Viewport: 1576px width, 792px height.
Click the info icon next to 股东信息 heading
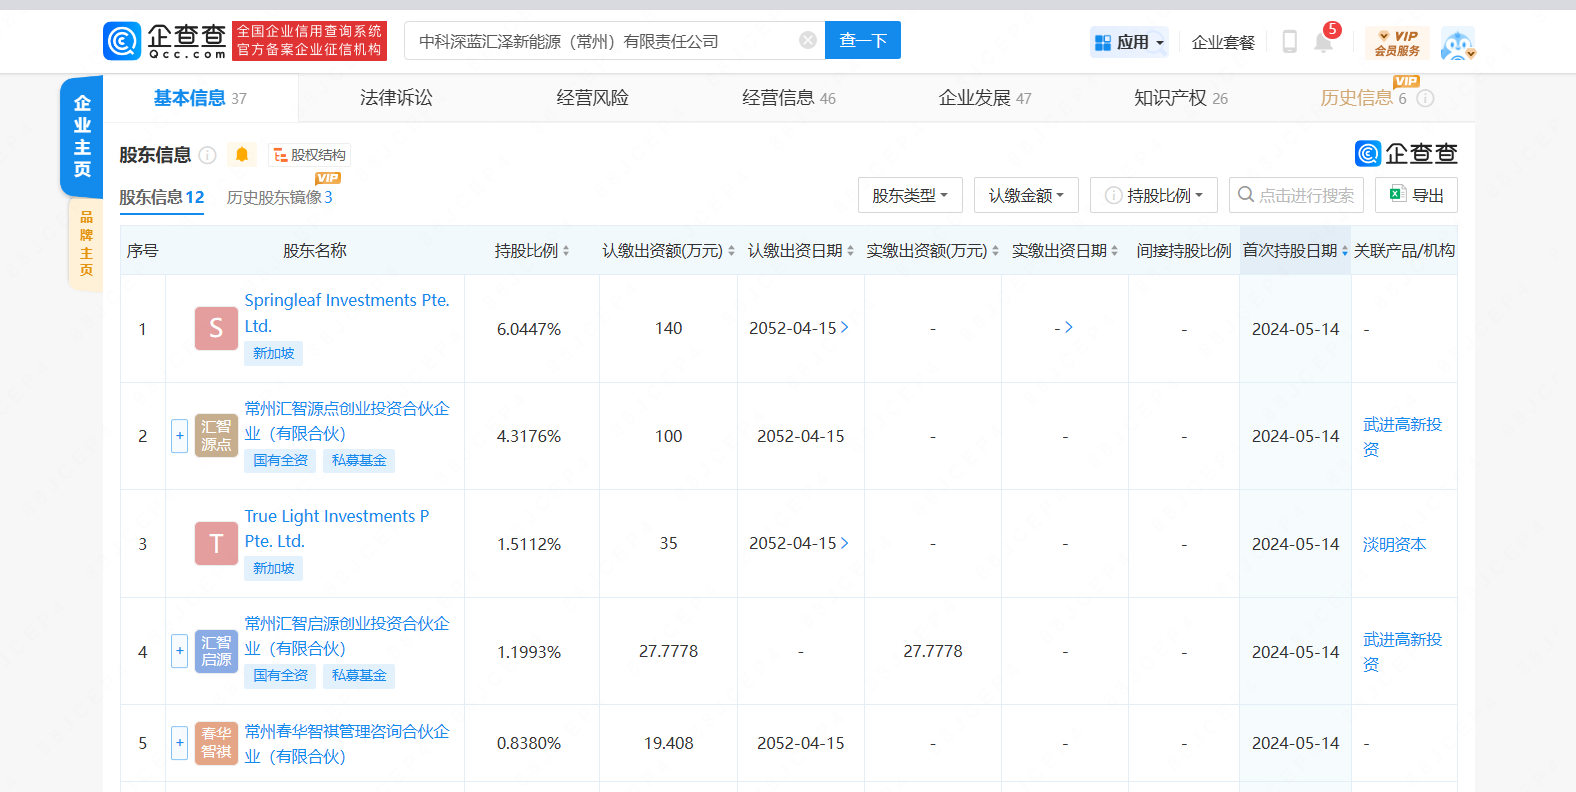click(x=208, y=155)
